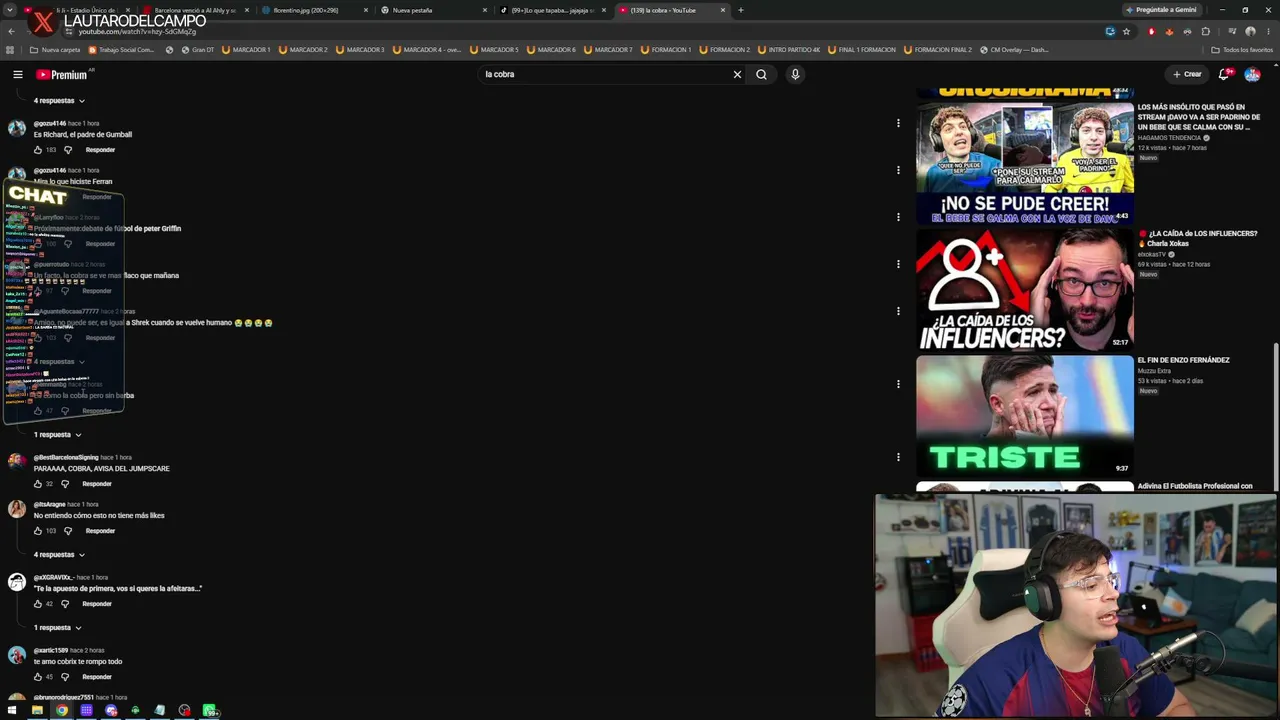Like the Shrek comment by @AguanteBocaaa77777
This screenshot has width=1280, height=720.
pos(38,338)
